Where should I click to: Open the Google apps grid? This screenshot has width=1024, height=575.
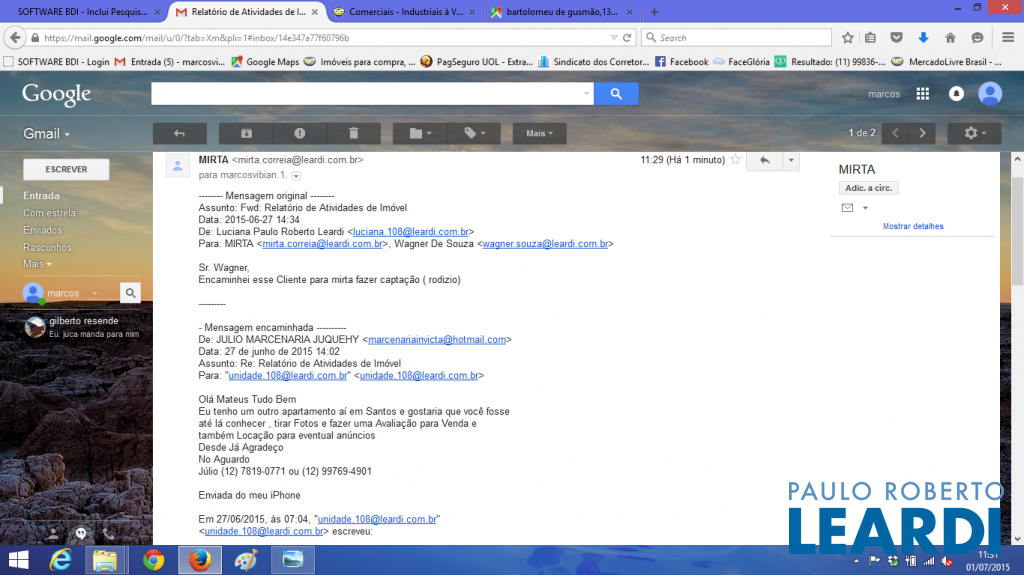(922, 94)
